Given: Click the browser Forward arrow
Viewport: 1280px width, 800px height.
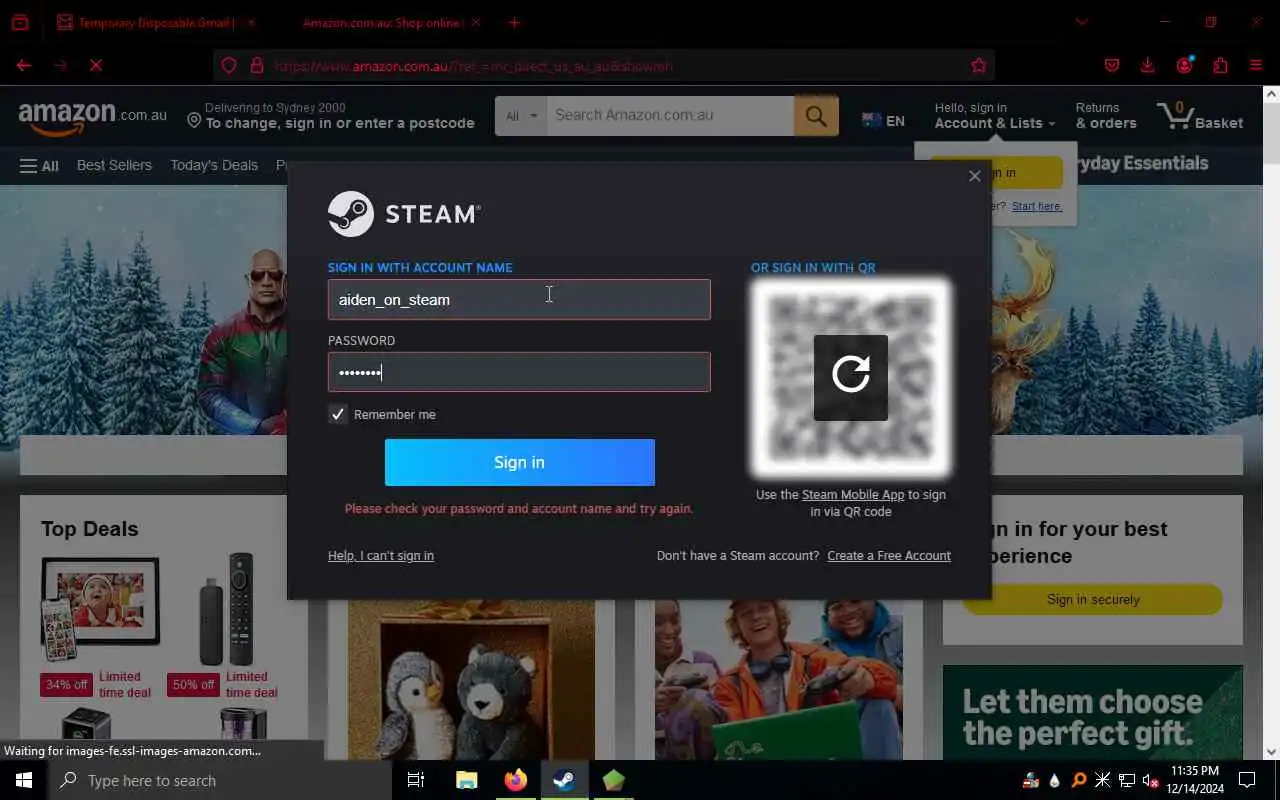Looking at the screenshot, I should (60, 65).
